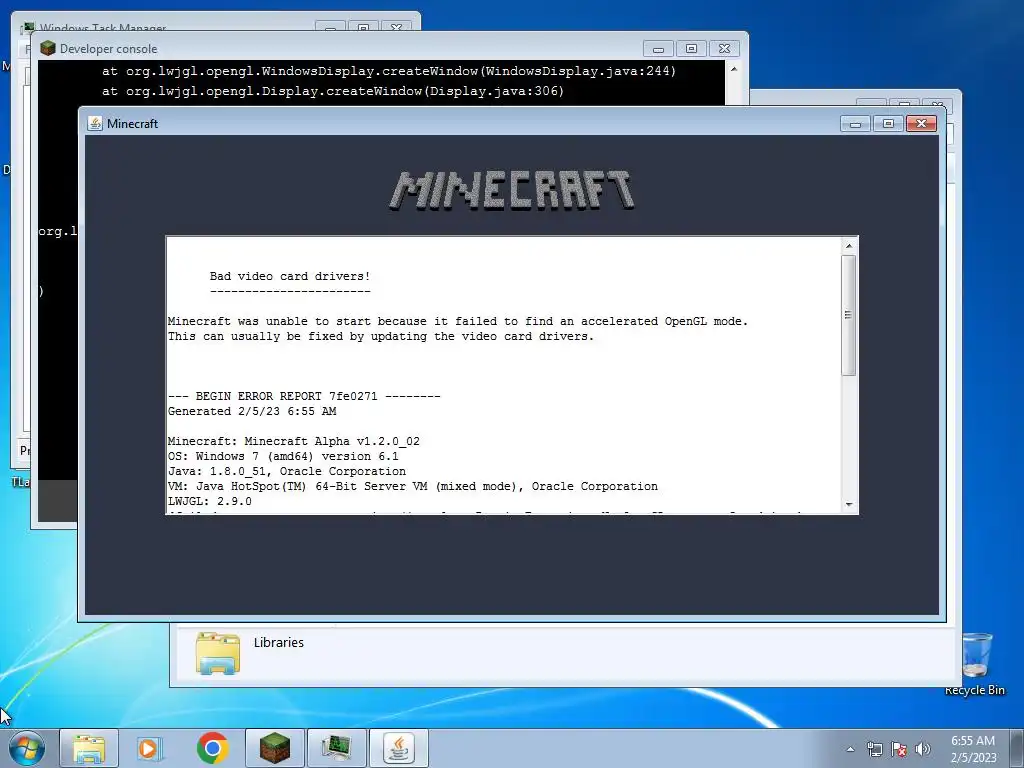This screenshot has height=768, width=1024.
Task: Click the 'VM: Java HotSpot(TM)' line
Action: pos(413,487)
